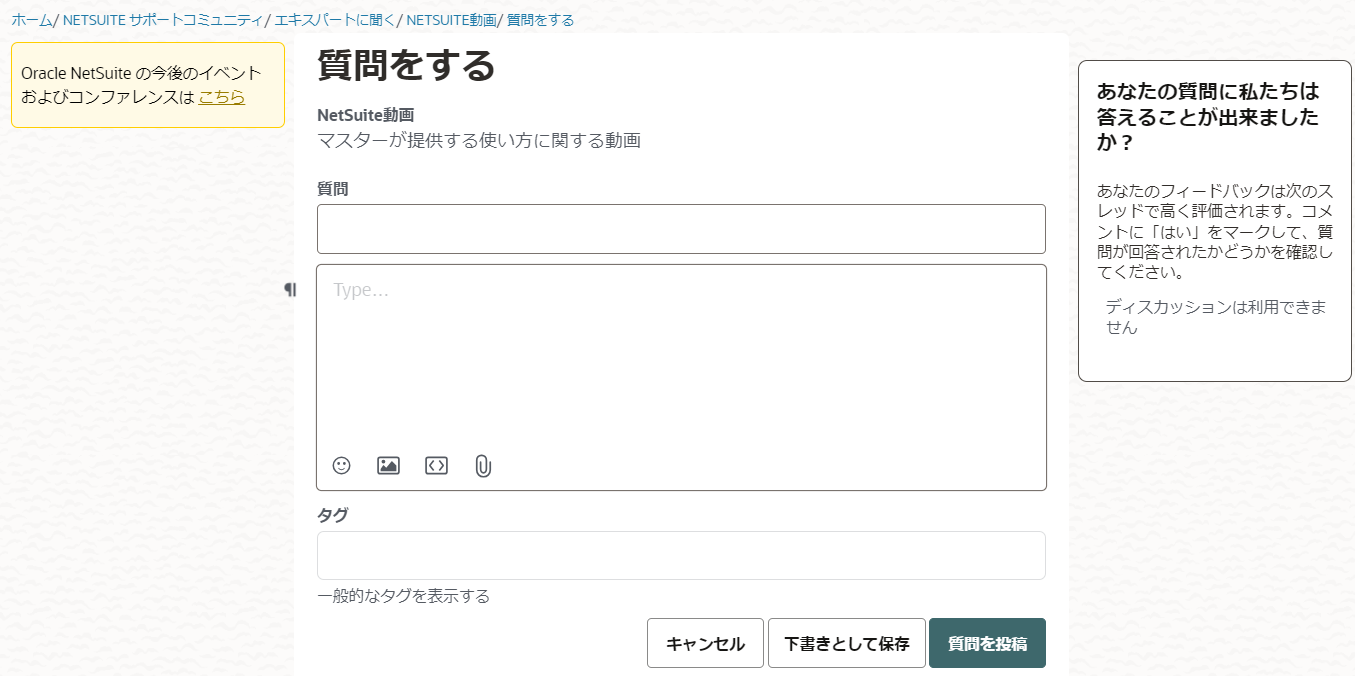
Task: Click the キャンセル button
Action: tap(705, 643)
